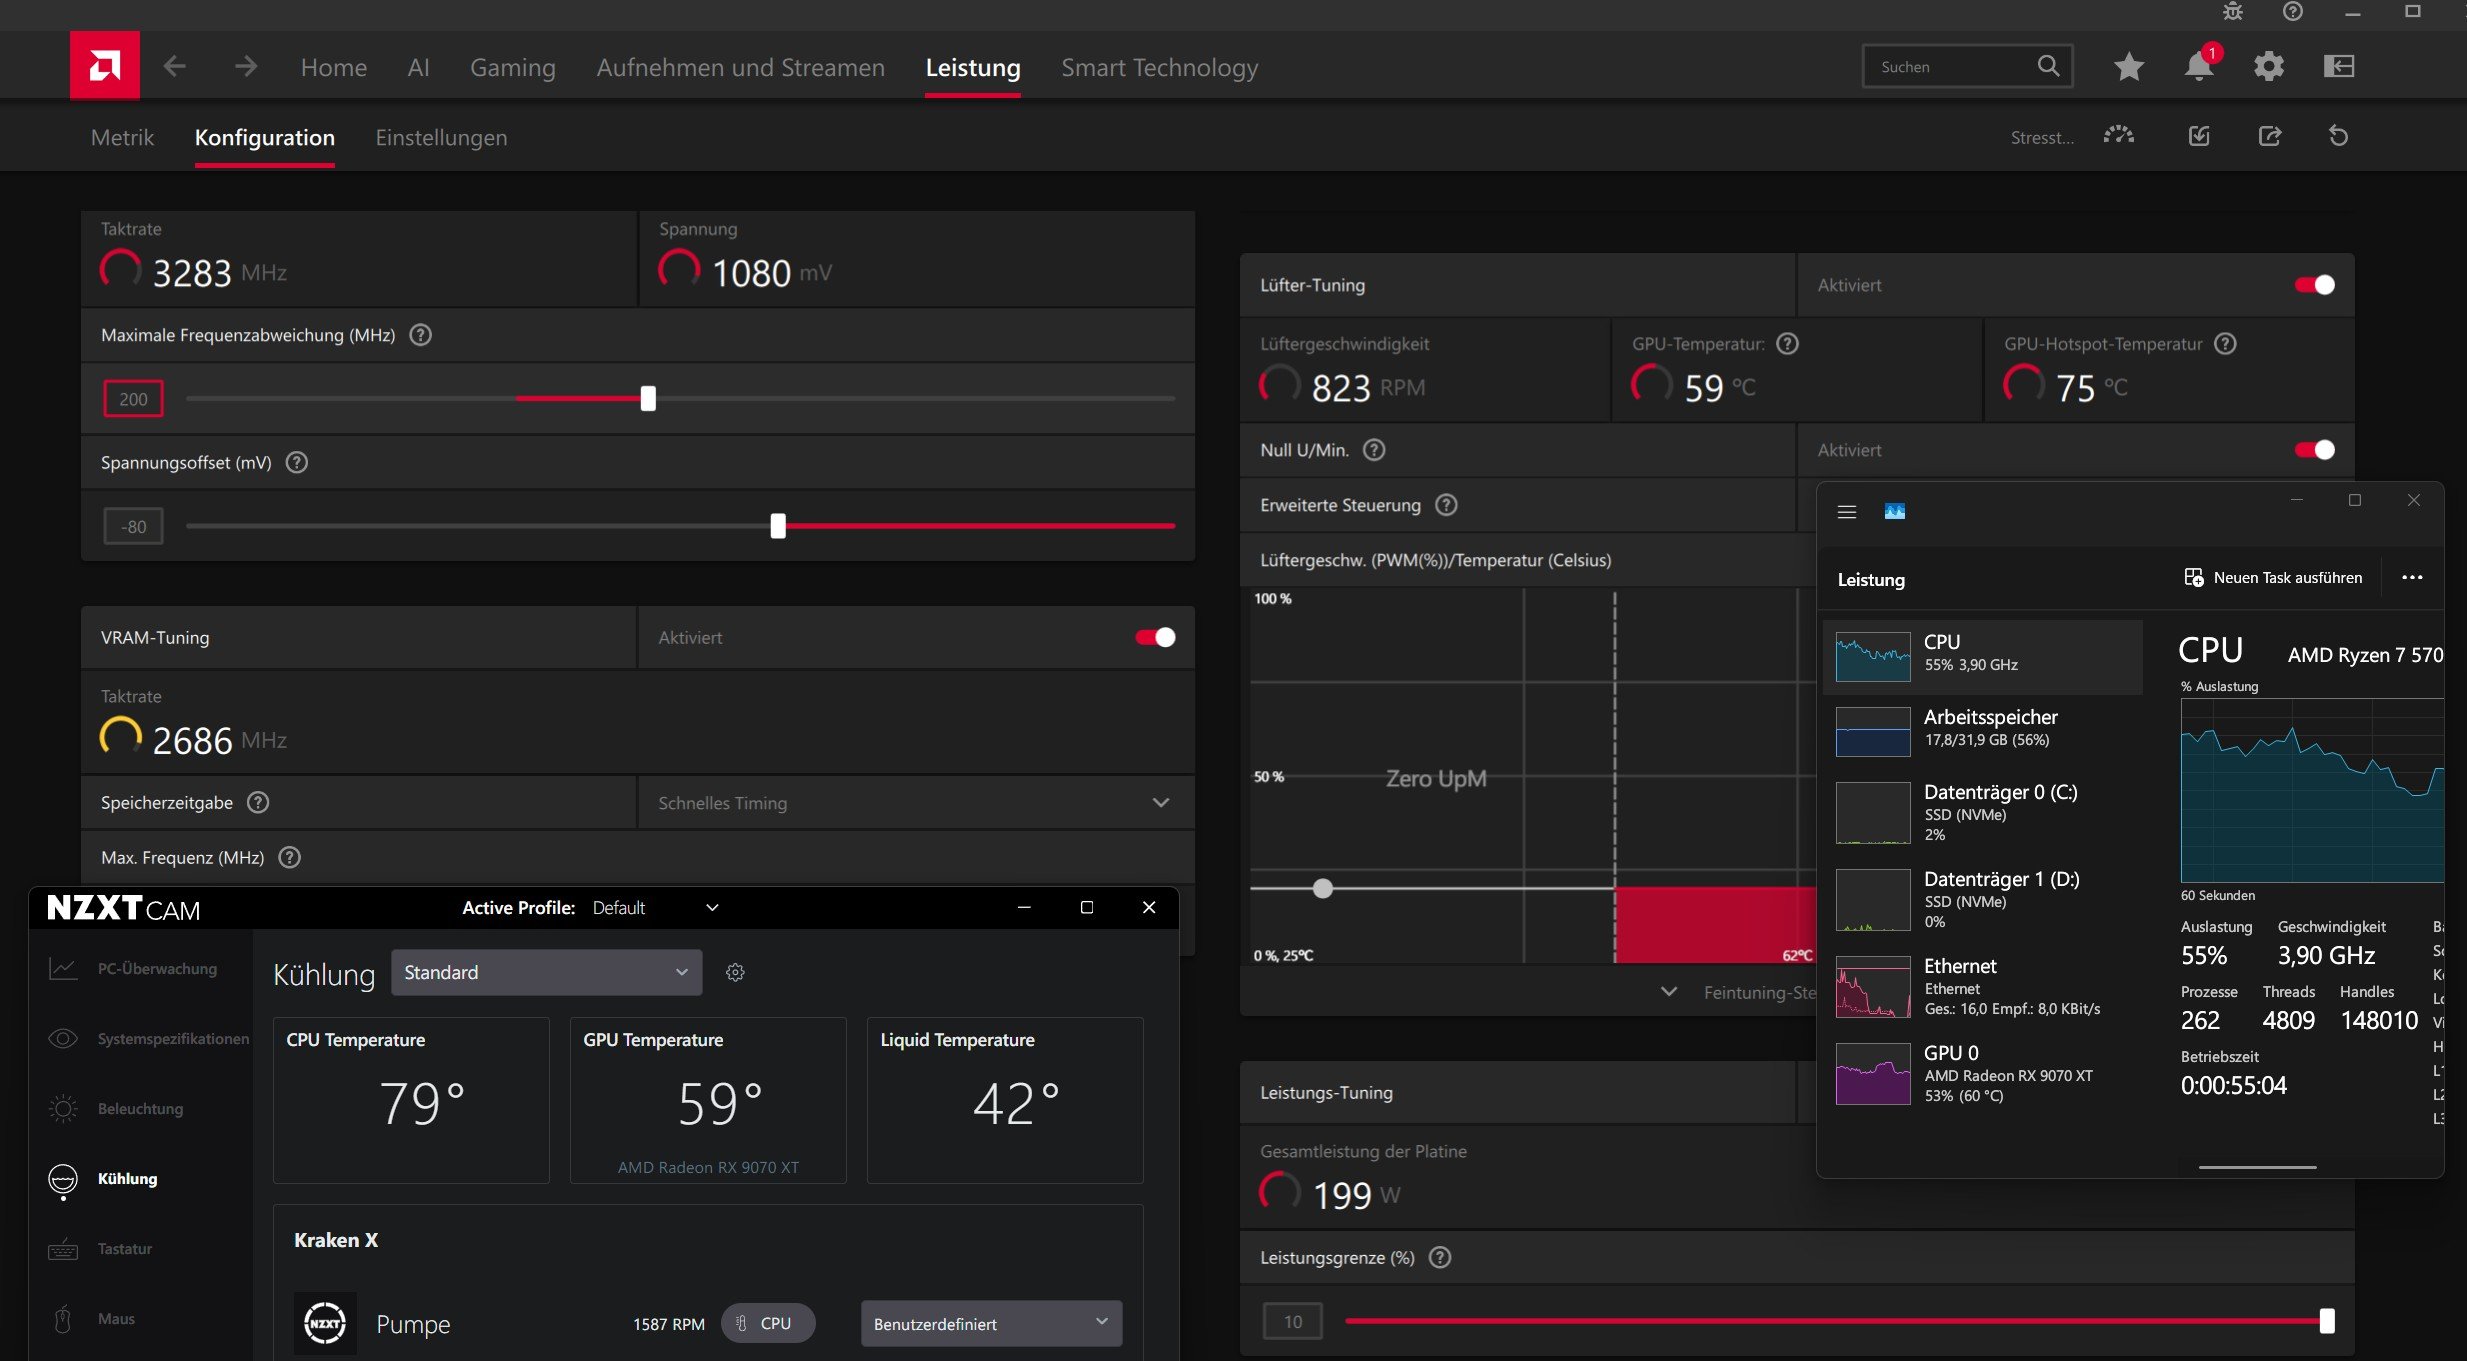This screenshot has width=2467, height=1361.
Task: Open the notifications bell icon
Action: (2198, 67)
